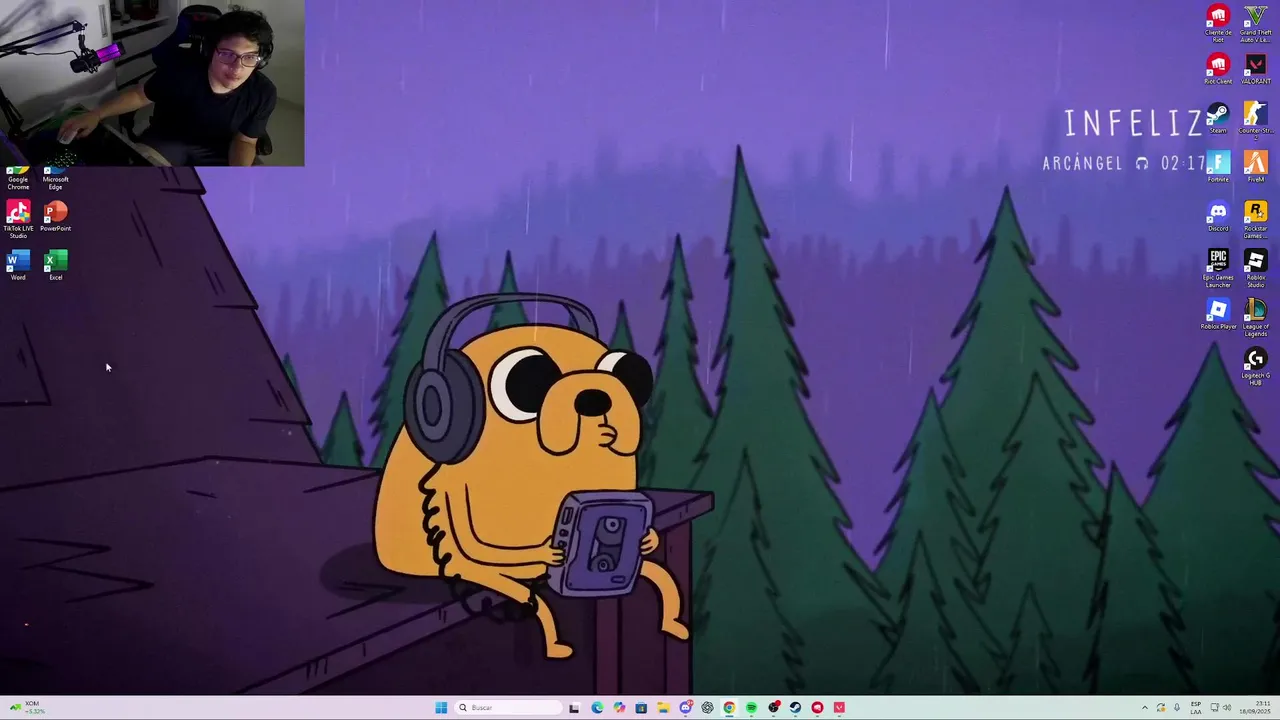This screenshot has width=1280, height=720.
Task: Select the Epic Games Launcher desktop icon
Action: 1218,268
